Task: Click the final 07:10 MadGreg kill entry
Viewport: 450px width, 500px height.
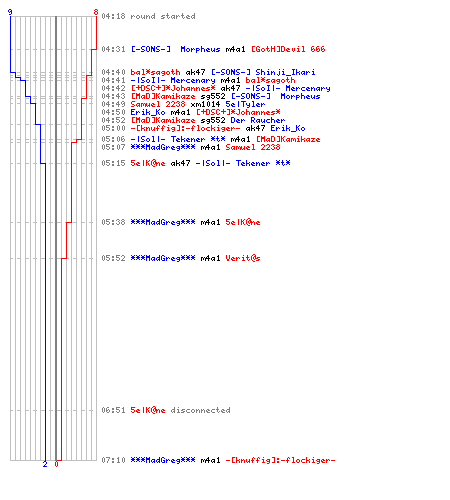Action: click(x=218, y=460)
